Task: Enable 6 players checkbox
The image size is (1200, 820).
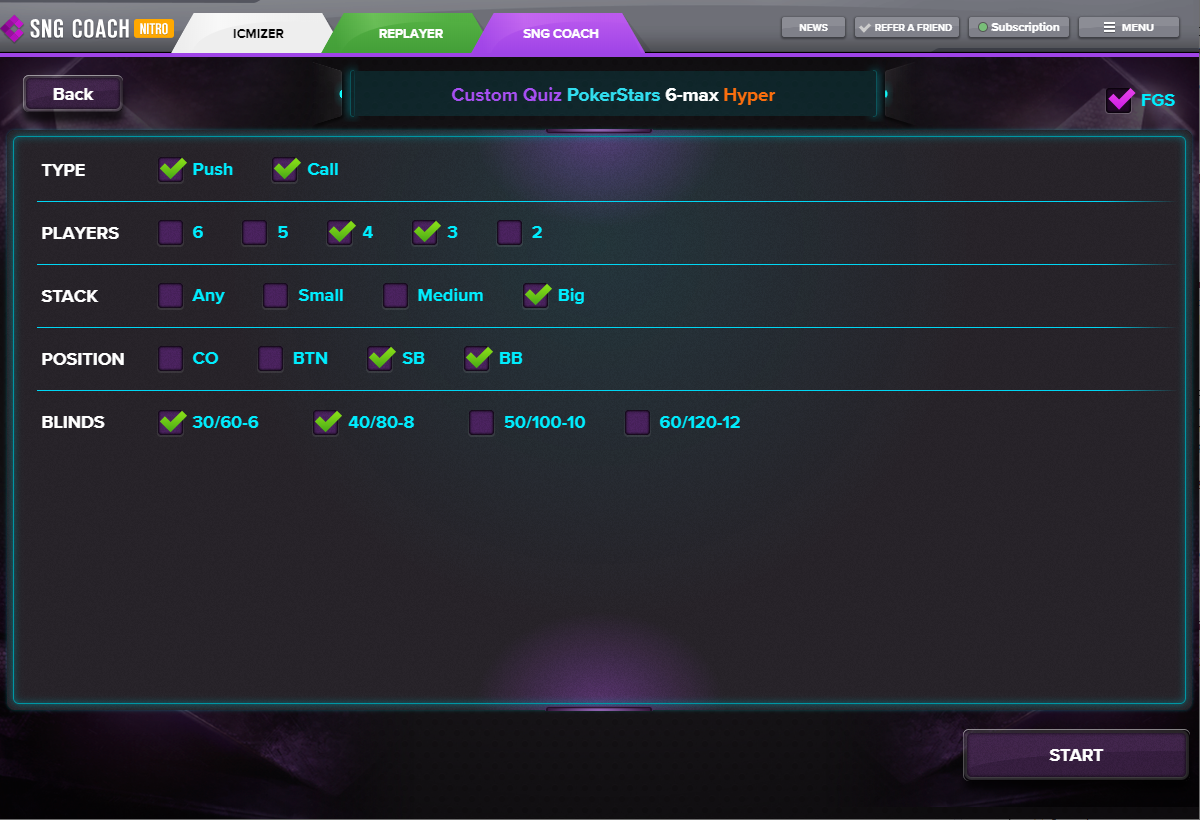Action: 171,233
